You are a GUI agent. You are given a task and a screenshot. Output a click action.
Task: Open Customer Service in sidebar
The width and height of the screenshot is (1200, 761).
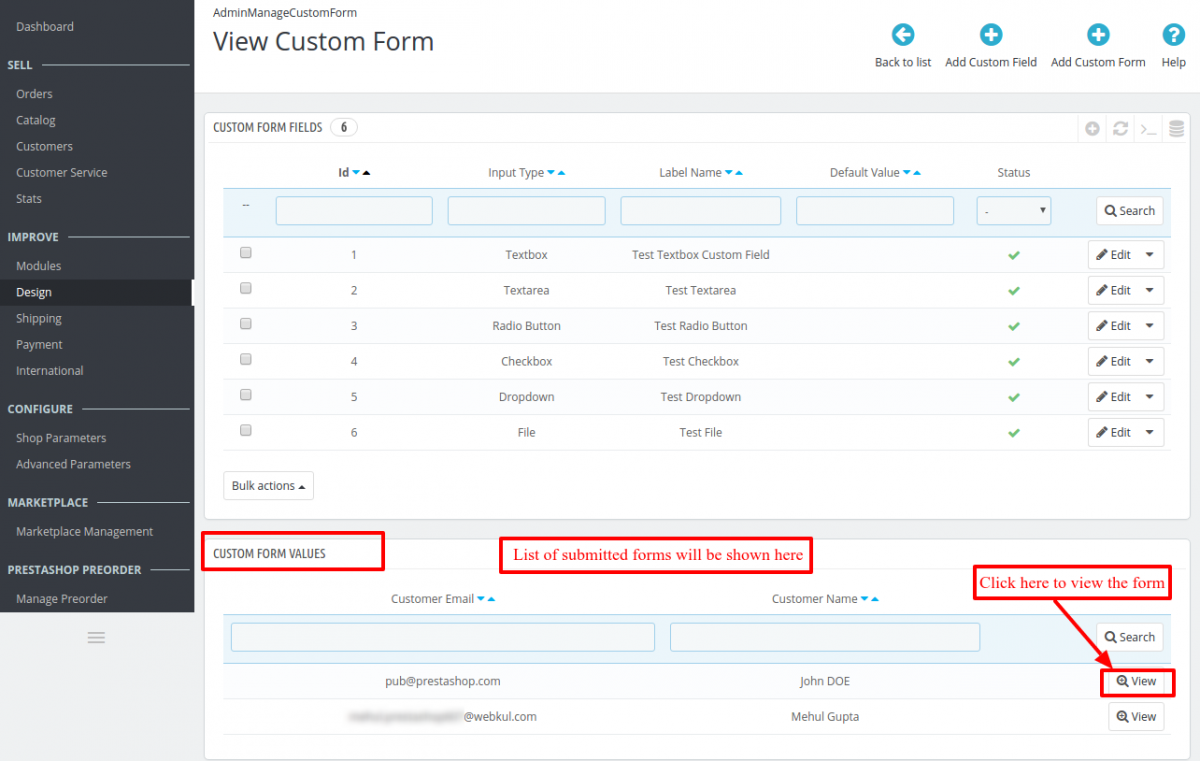[x=62, y=173]
